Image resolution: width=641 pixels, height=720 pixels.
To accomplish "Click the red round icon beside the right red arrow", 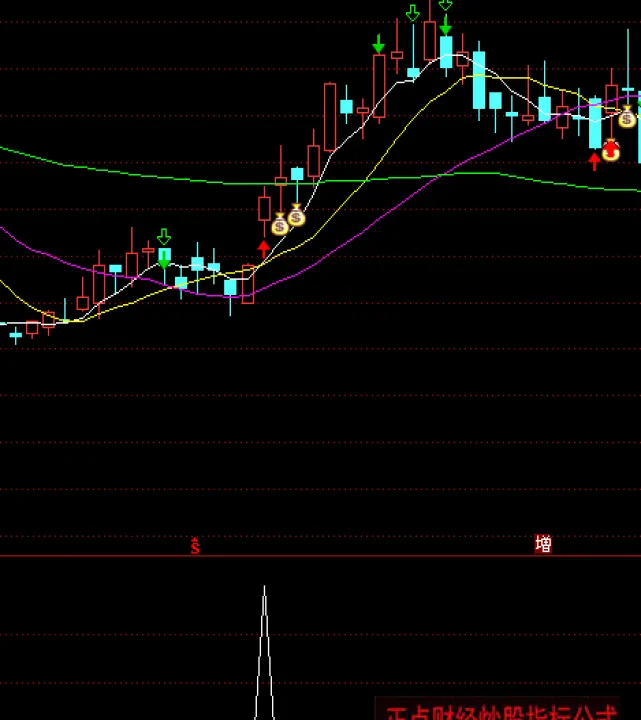I will 610,151.
